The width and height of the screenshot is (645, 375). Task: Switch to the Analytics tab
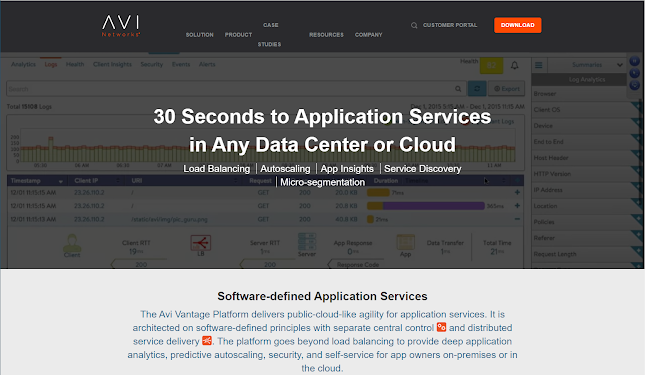pos(23,65)
